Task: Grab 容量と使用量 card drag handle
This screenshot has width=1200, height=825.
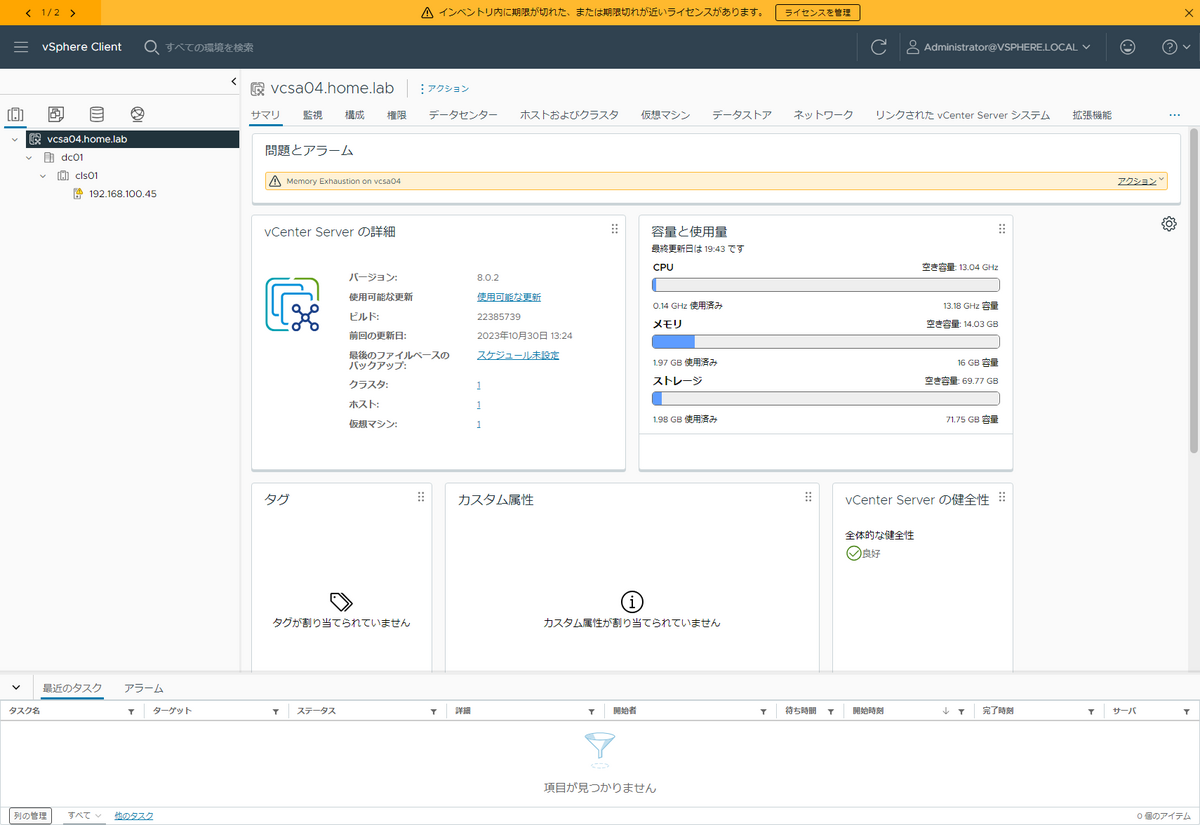Action: pyautogui.click(x=1002, y=229)
